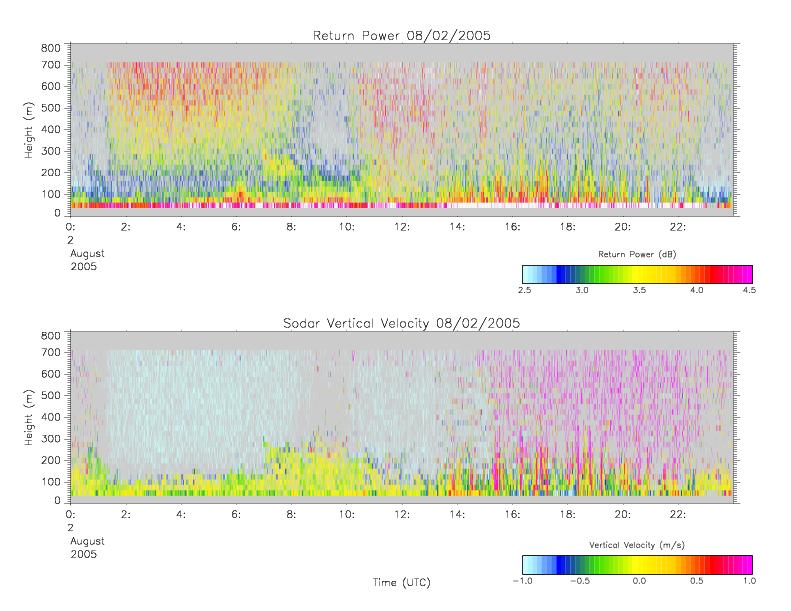The image size is (791, 611).
Task: Click the "14:" time tick under Return Power plot
Action: pyautogui.click(x=457, y=227)
